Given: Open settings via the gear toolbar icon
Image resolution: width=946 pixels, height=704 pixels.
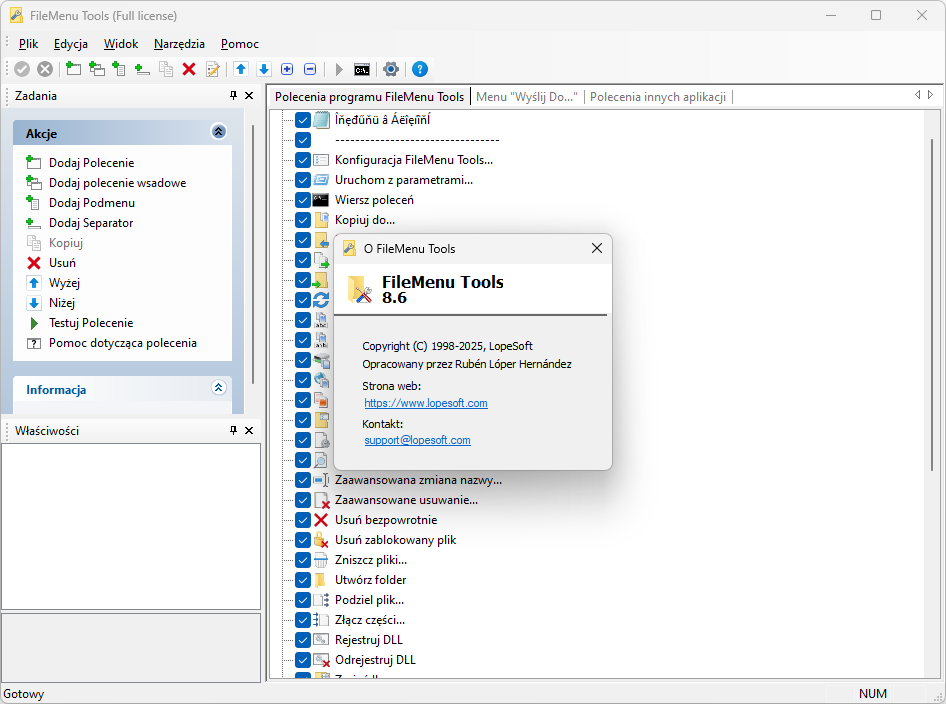Looking at the screenshot, I should pyautogui.click(x=391, y=69).
